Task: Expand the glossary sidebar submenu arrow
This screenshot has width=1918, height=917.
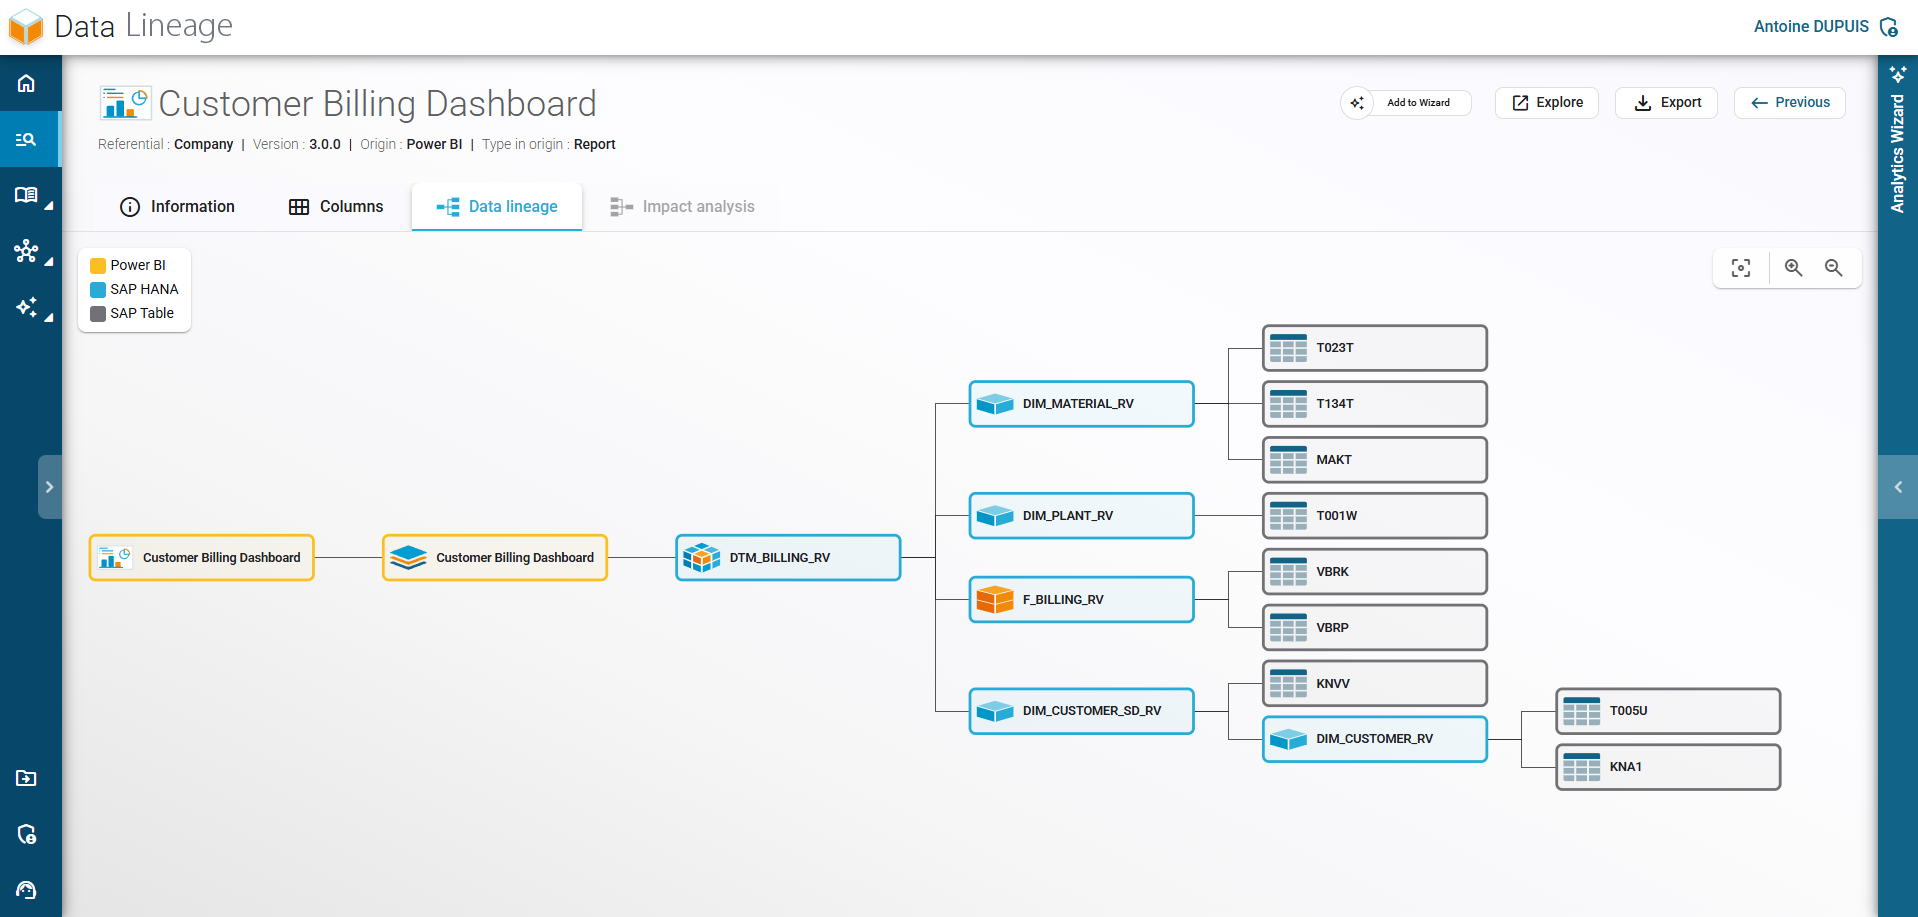Action: (48, 205)
